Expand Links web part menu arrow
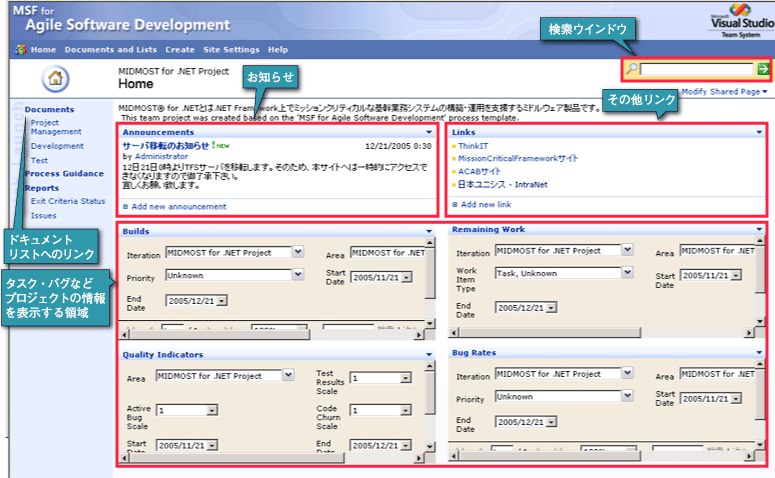Screen dimensions: 775x478 759,132
